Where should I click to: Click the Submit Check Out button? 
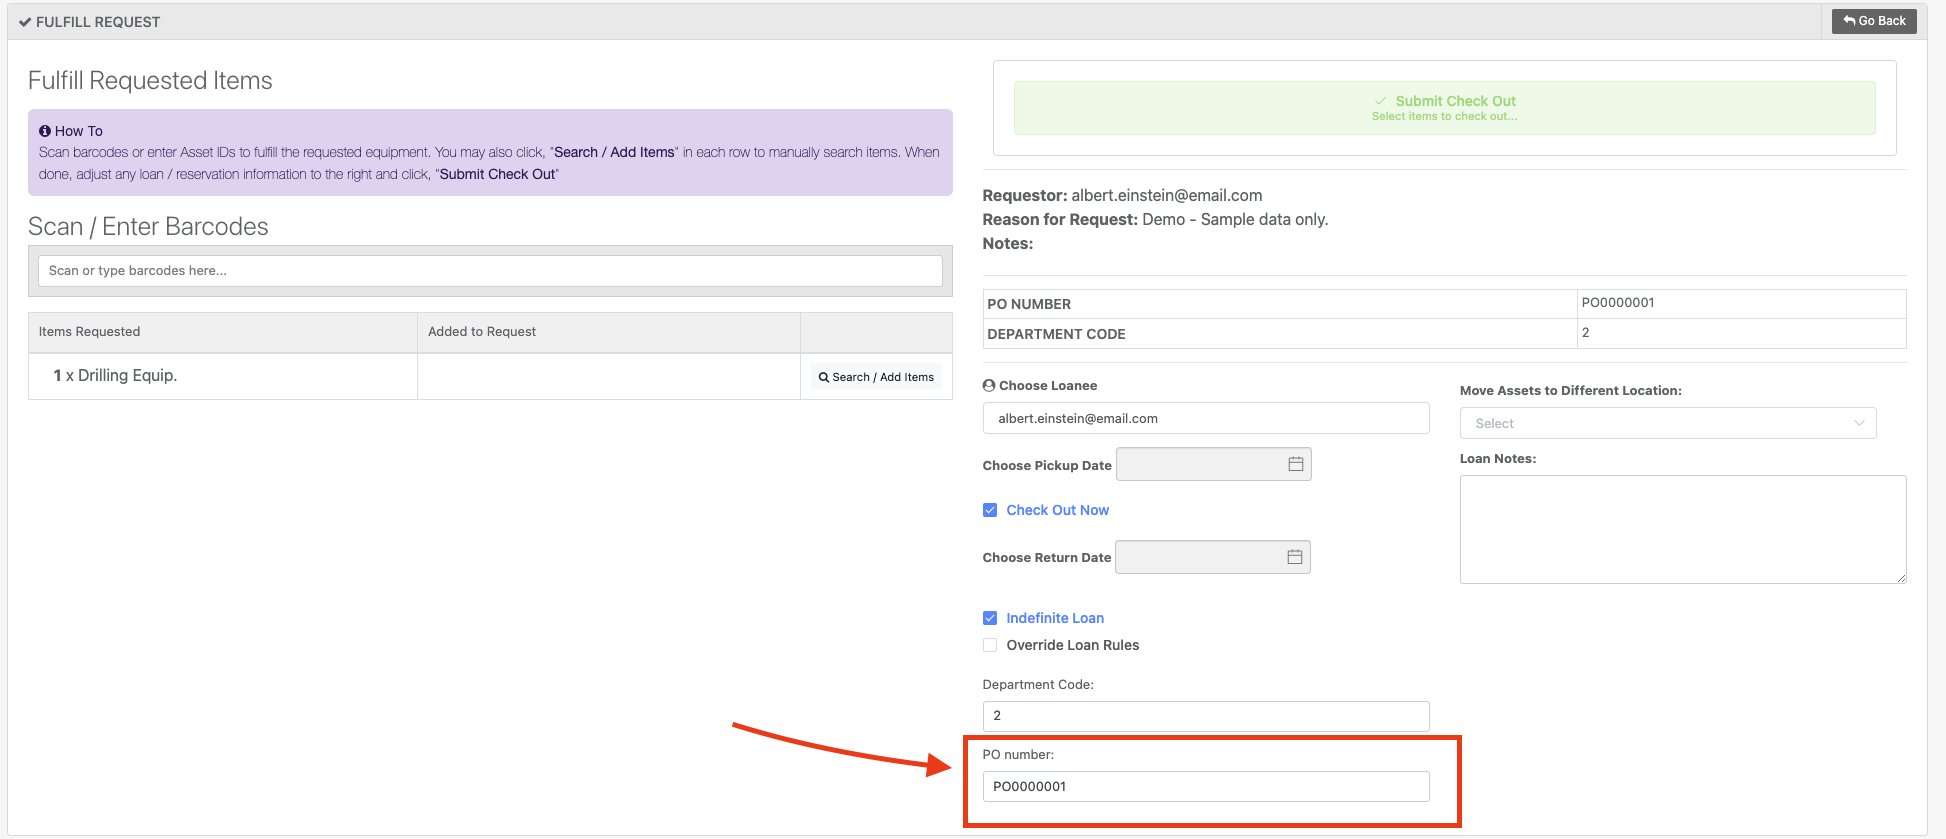coord(1444,108)
